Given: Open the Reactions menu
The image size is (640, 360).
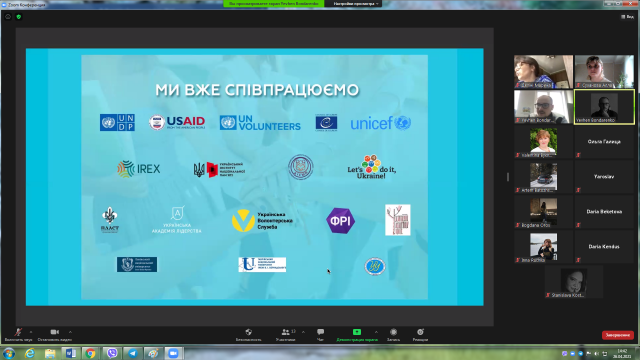Looking at the screenshot, I should click(x=420, y=335).
